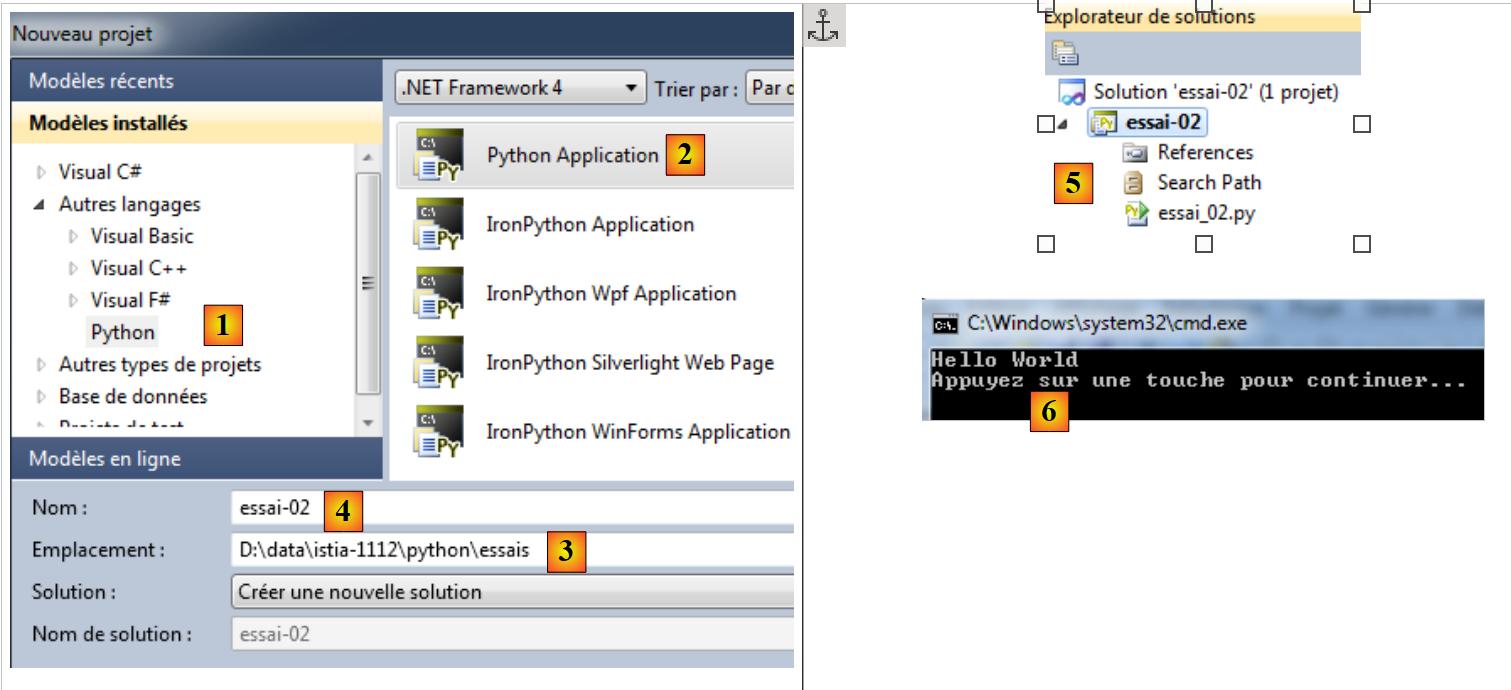Switch to the Modèles récents section
The width and height of the screenshot is (1511, 690).
coord(101,81)
